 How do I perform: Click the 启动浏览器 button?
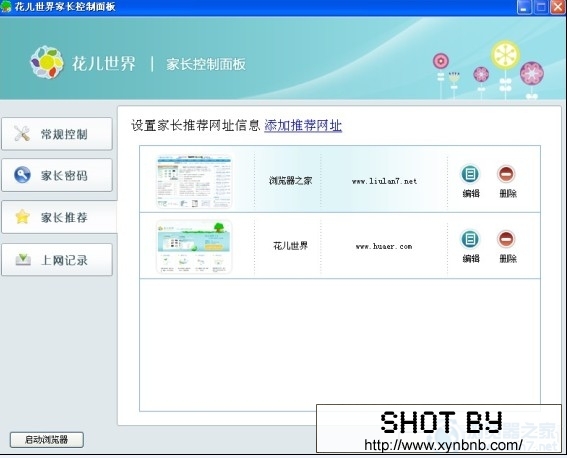click(47, 440)
